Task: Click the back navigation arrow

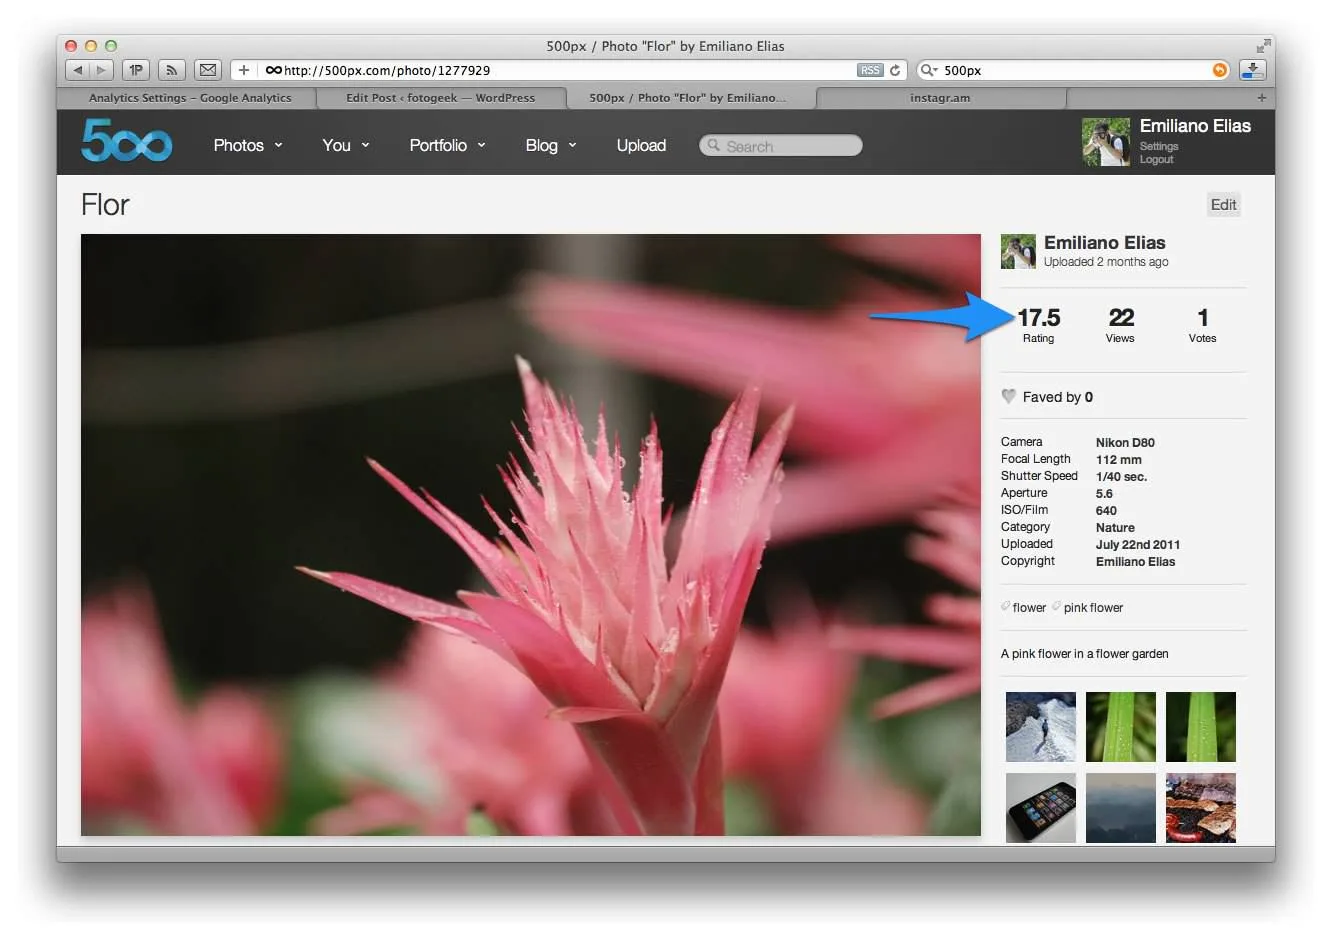Action: click(x=78, y=70)
